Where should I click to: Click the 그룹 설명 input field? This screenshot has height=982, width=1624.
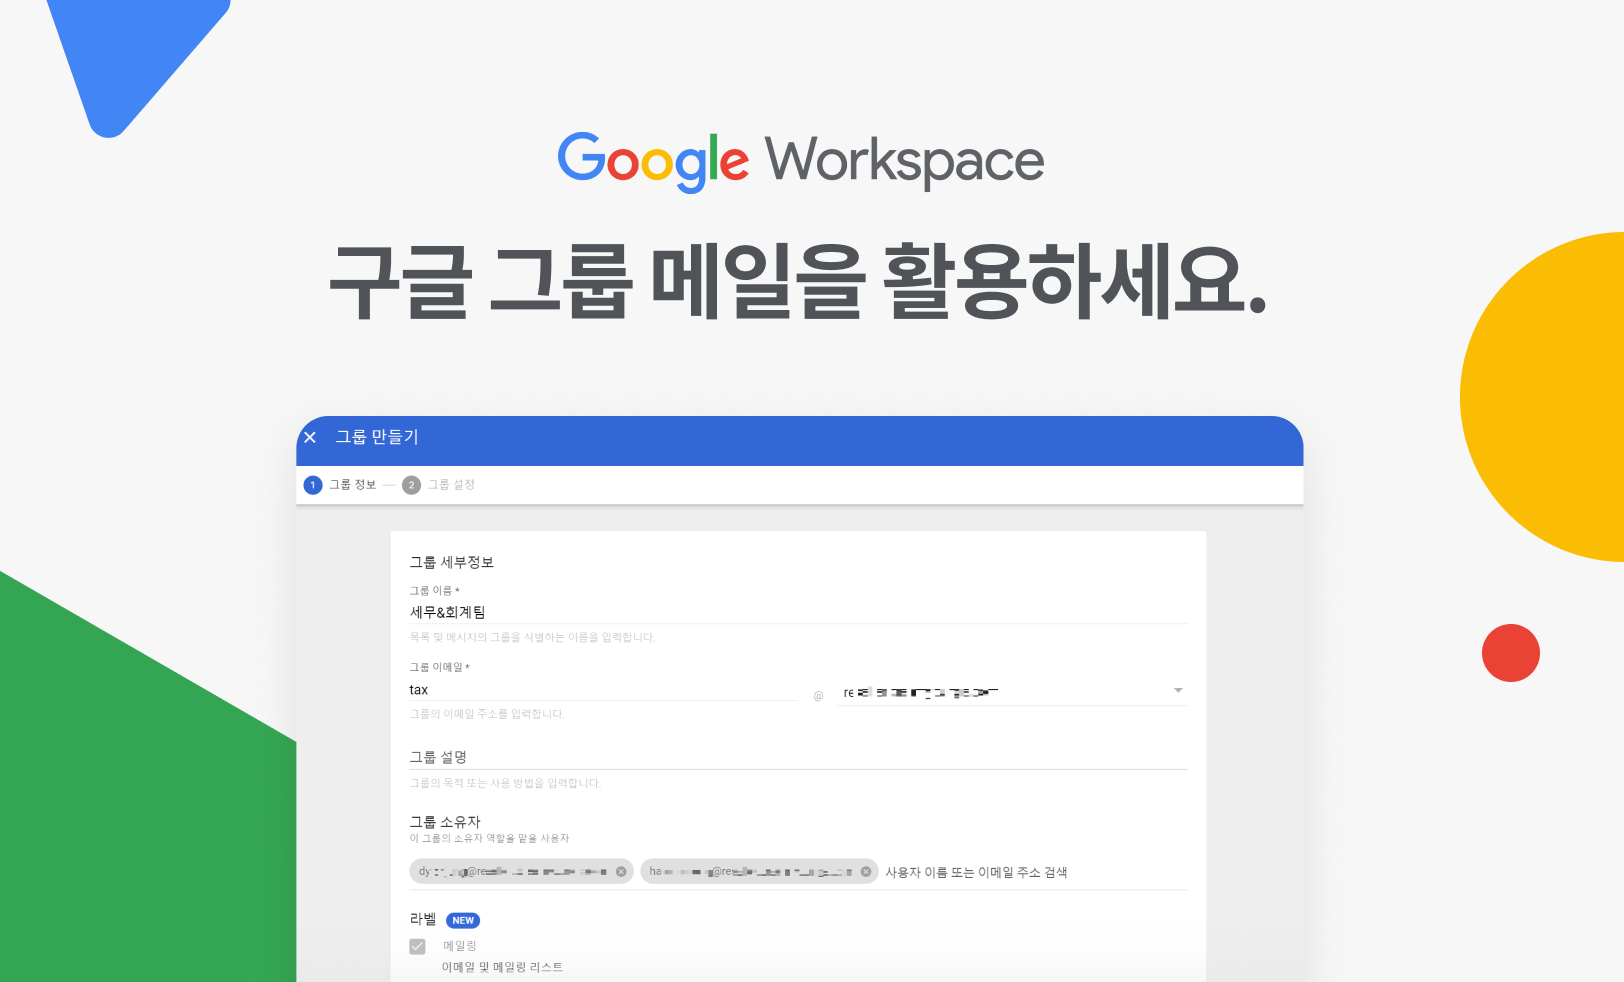(798, 757)
